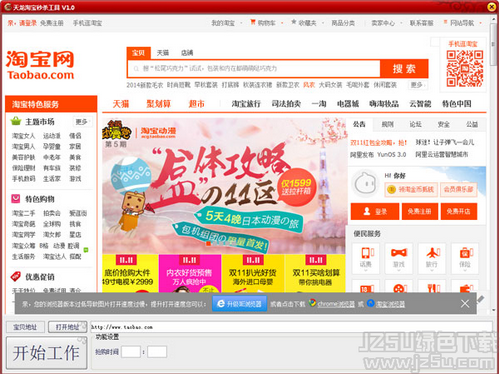The height and width of the screenshot is (374, 500).
Task: Click the favorites star icon
Action: pyautogui.click(x=293, y=22)
